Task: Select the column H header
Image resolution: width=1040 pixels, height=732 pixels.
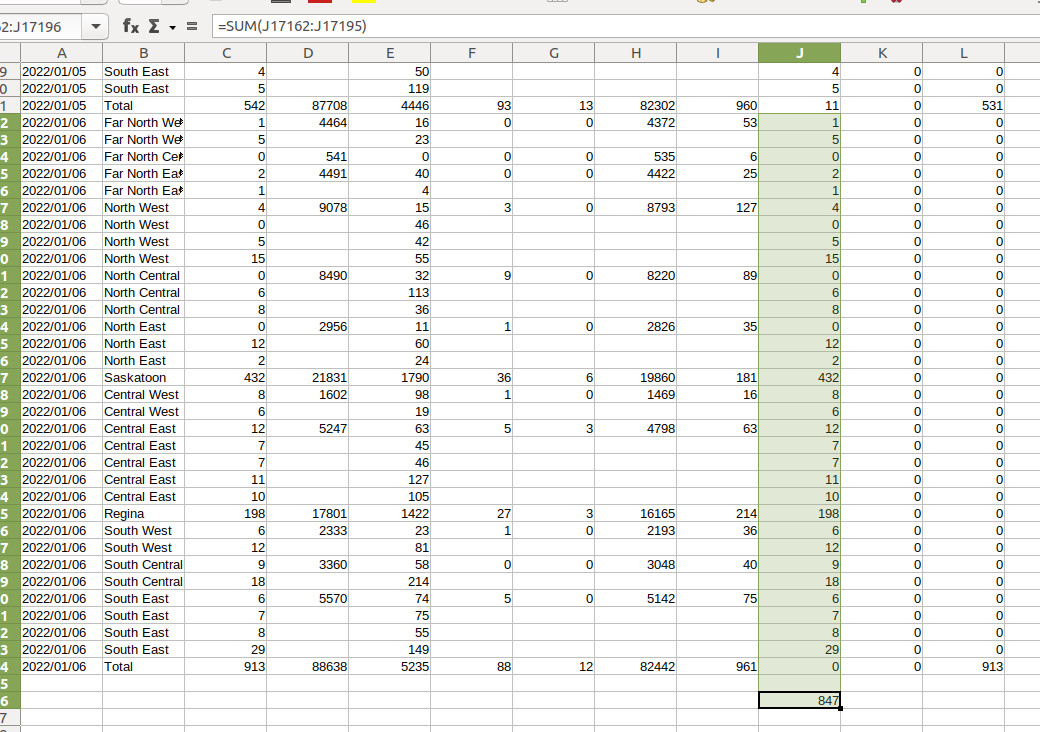Action: click(x=636, y=54)
